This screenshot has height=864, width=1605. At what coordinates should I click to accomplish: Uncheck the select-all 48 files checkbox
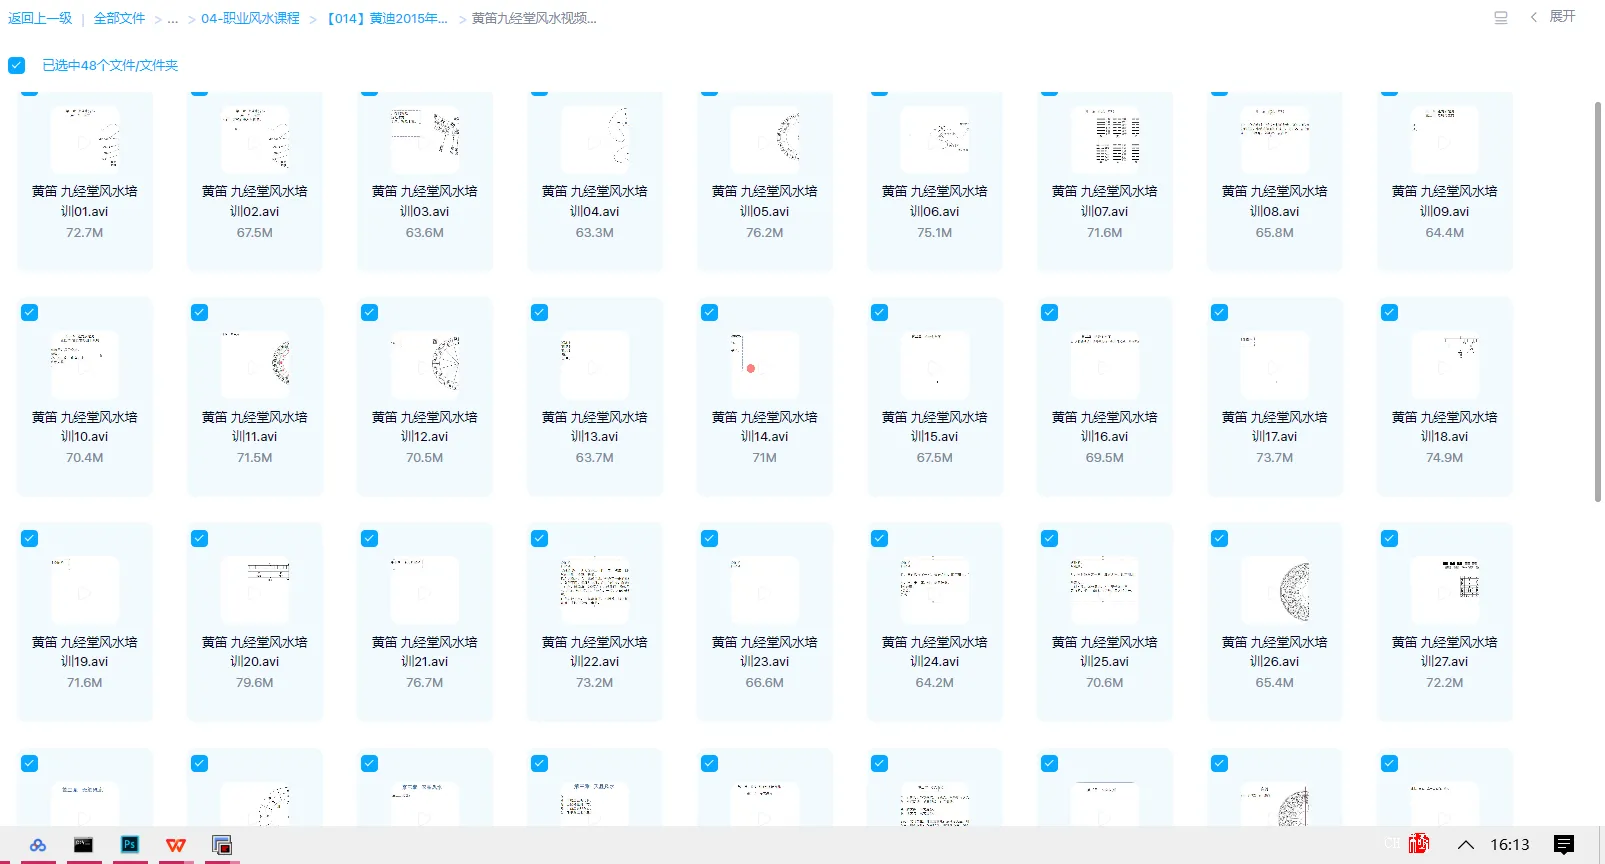17,65
